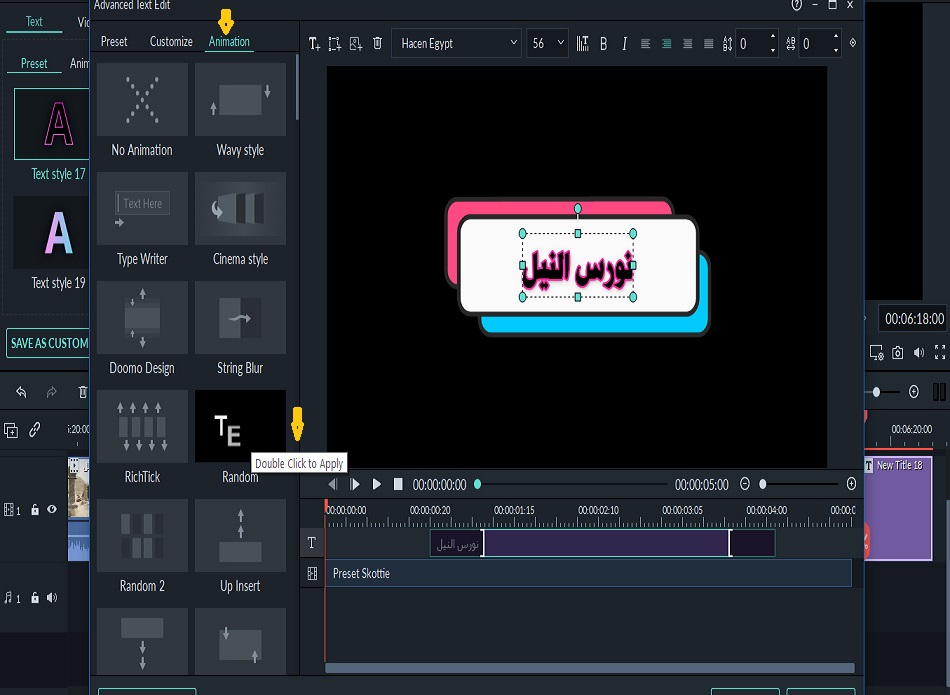Open the Text tab in main window
Screen dimensions: 950x695
[34, 22]
